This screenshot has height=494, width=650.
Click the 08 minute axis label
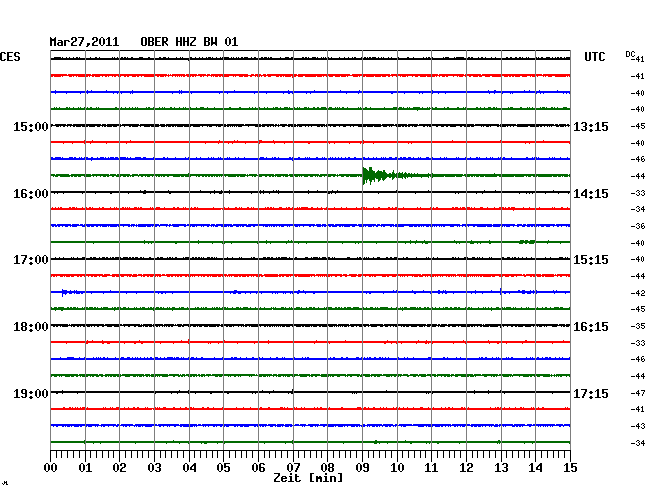327,468
